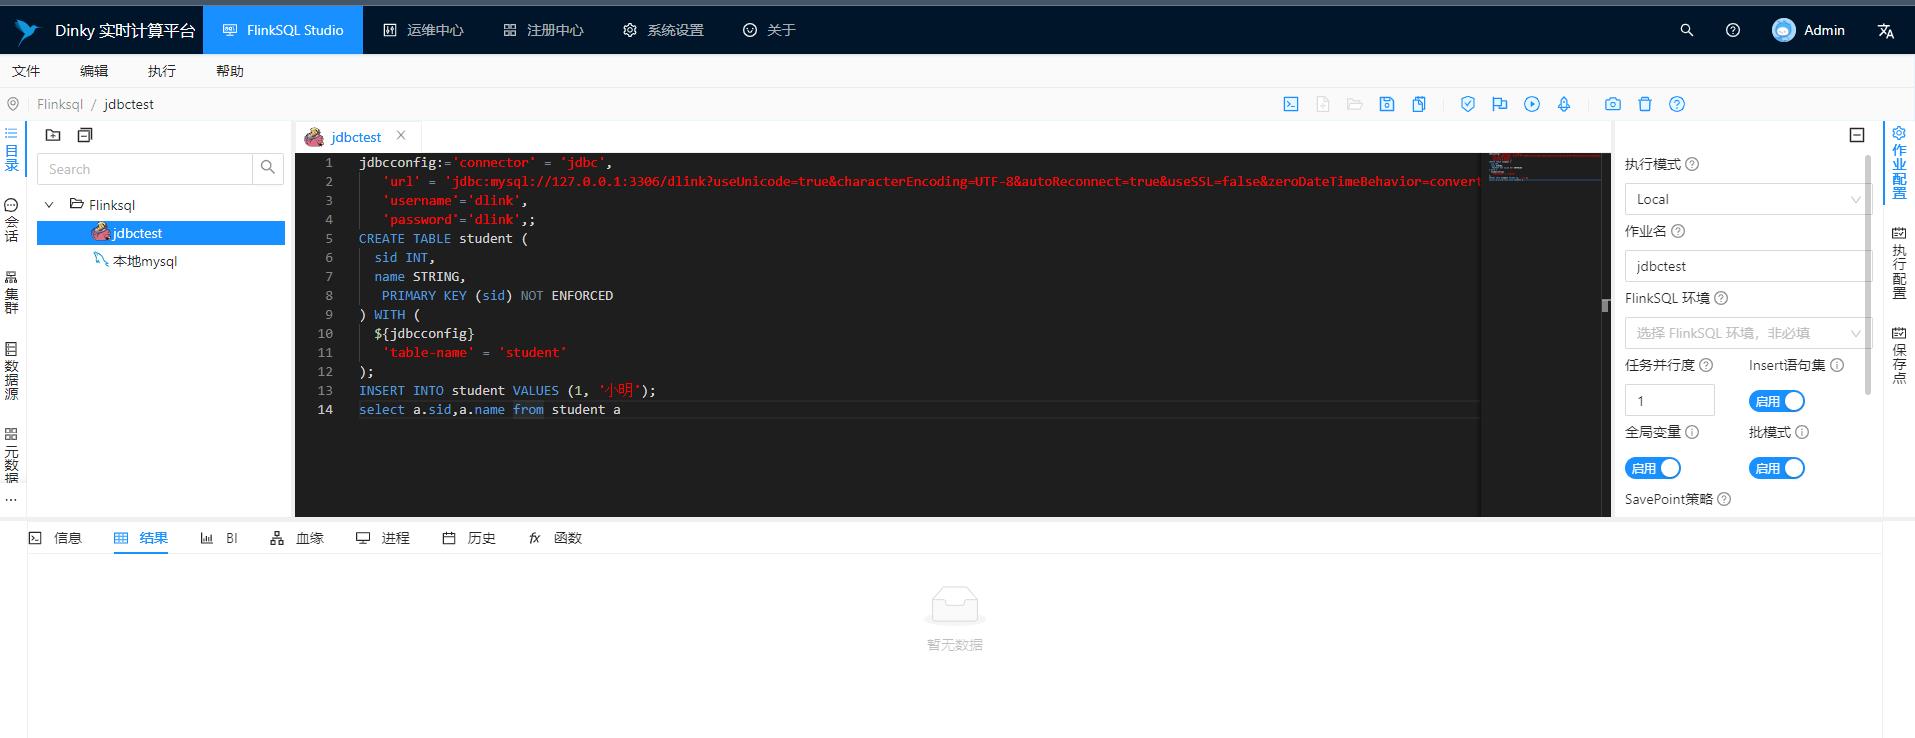
Task: Open the 帮助 menu
Action: pyautogui.click(x=230, y=71)
